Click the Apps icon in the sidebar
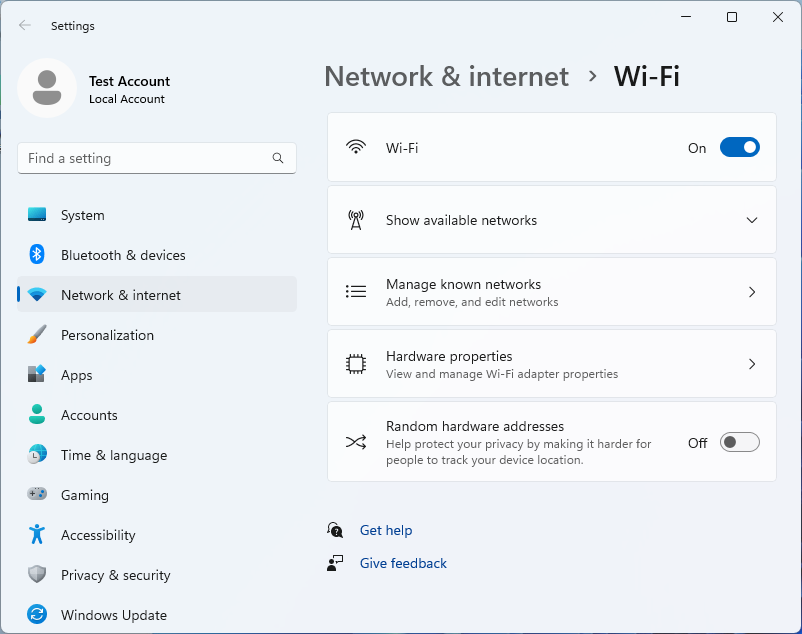The image size is (802, 634). coord(37,374)
